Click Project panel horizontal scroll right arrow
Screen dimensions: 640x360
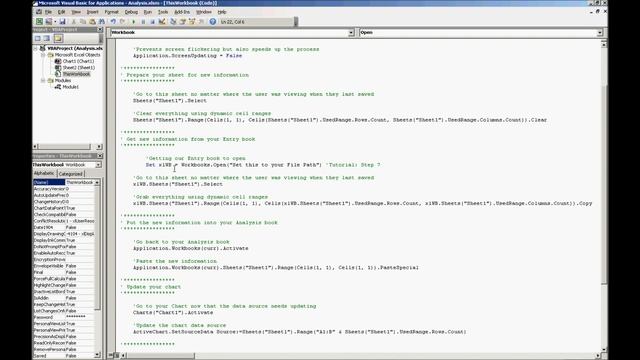point(99,147)
